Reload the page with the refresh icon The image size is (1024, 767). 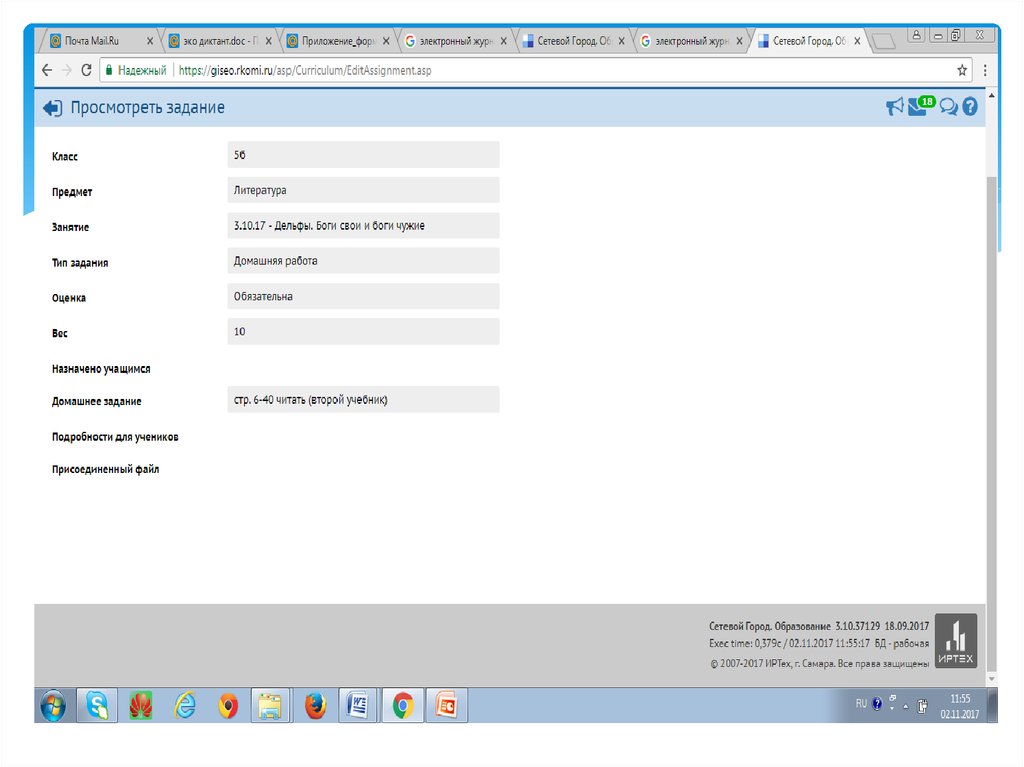click(x=86, y=70)
